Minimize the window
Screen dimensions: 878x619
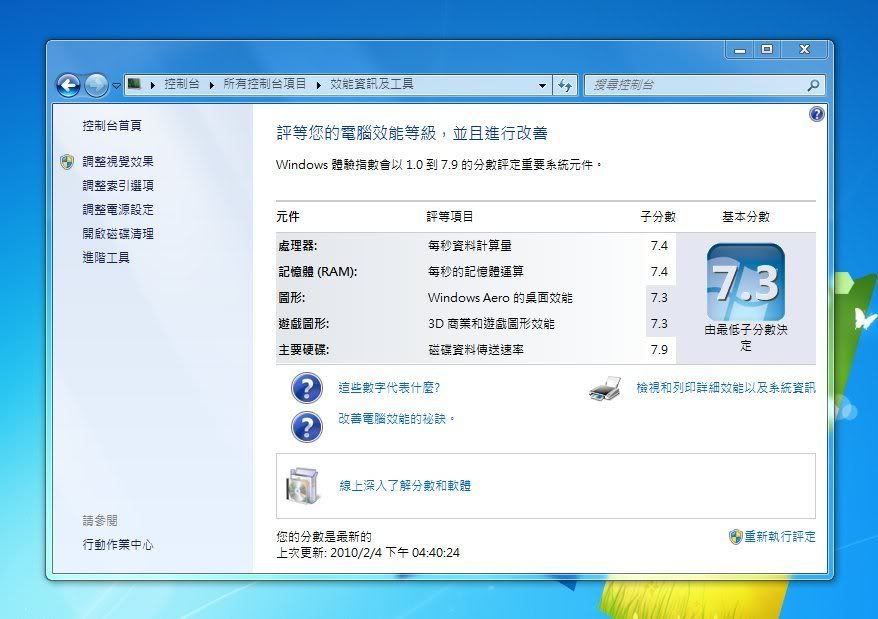[x=740, y=50]
